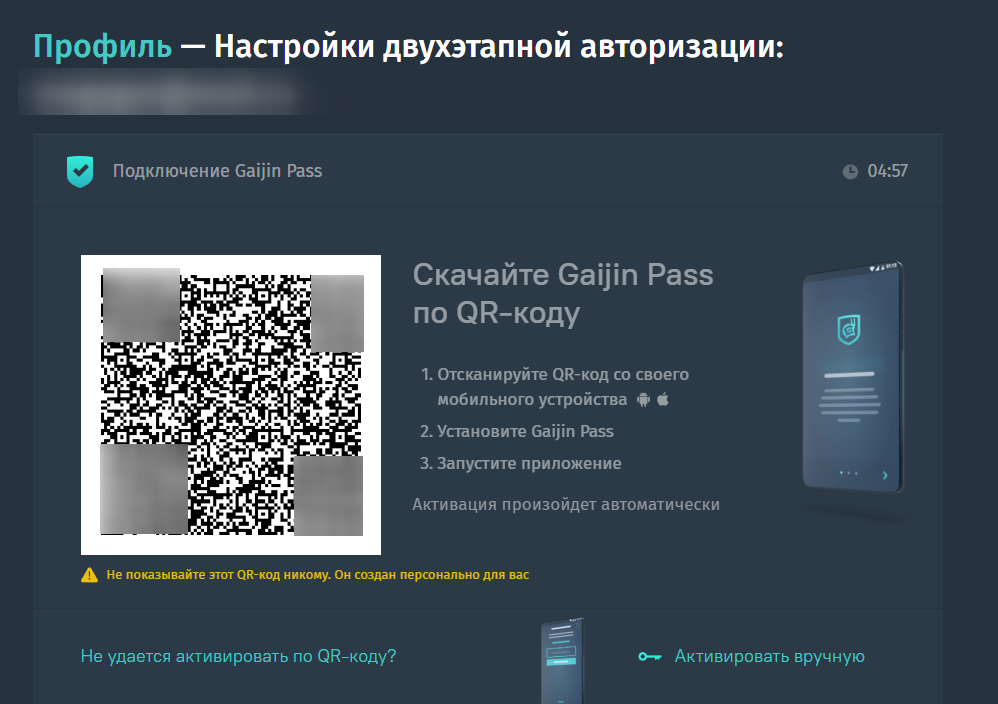Click the small phone illustration at the bottom
Image resolution: width=998 pixels, height=704 pixels.
(x=561, y=661)
